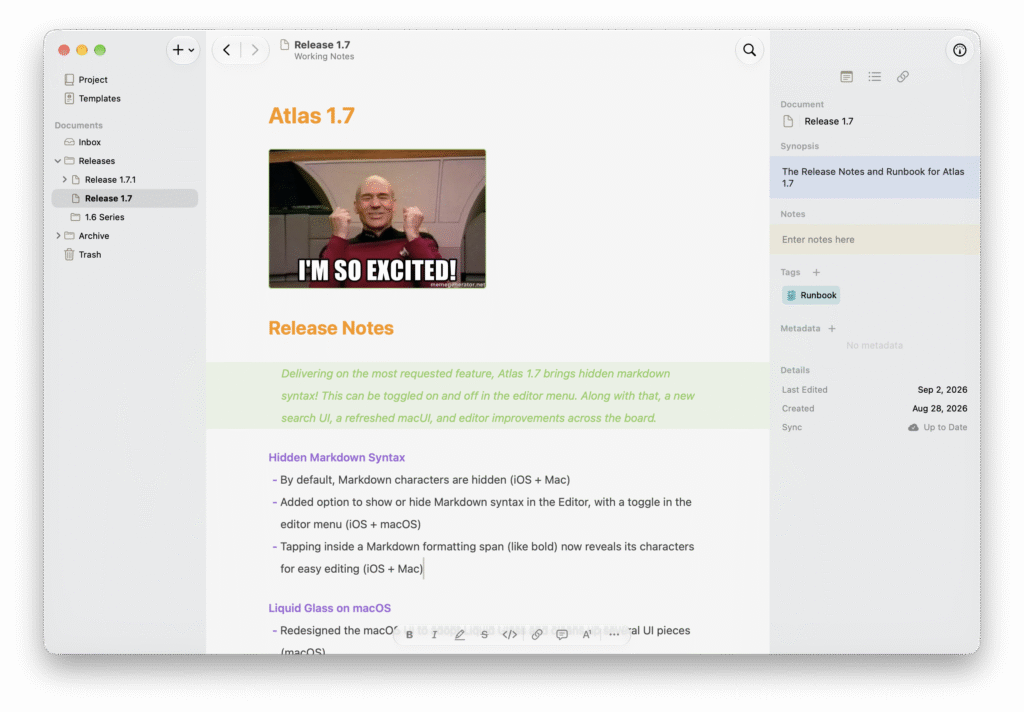The width and height of the screenshot is (1024, 712).
Task: Click the sync cloud icon
Action: click(913, 427)
